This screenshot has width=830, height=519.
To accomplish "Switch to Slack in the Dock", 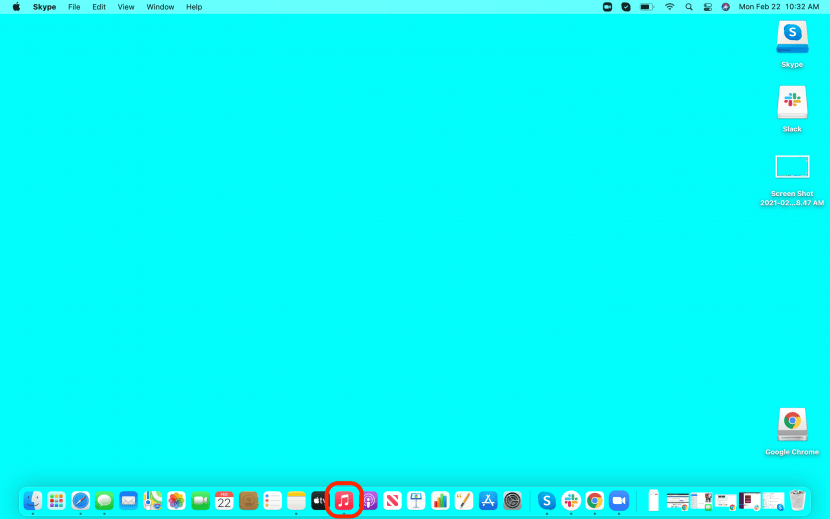I will tap(571, 500).
